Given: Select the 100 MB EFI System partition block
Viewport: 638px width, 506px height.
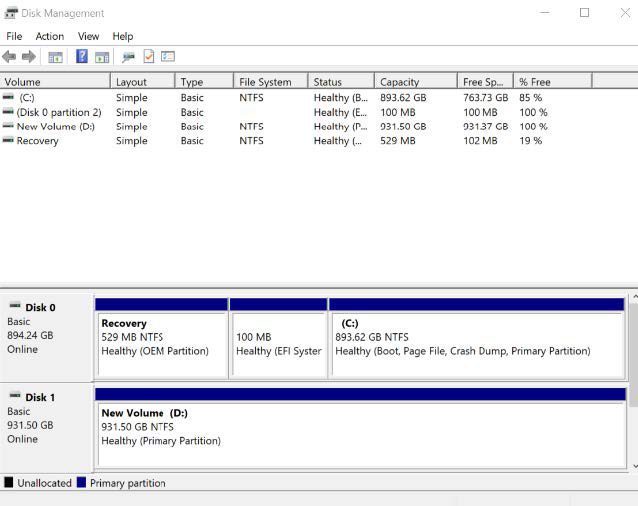Looking at the screenshot, I should click(279, 338).
